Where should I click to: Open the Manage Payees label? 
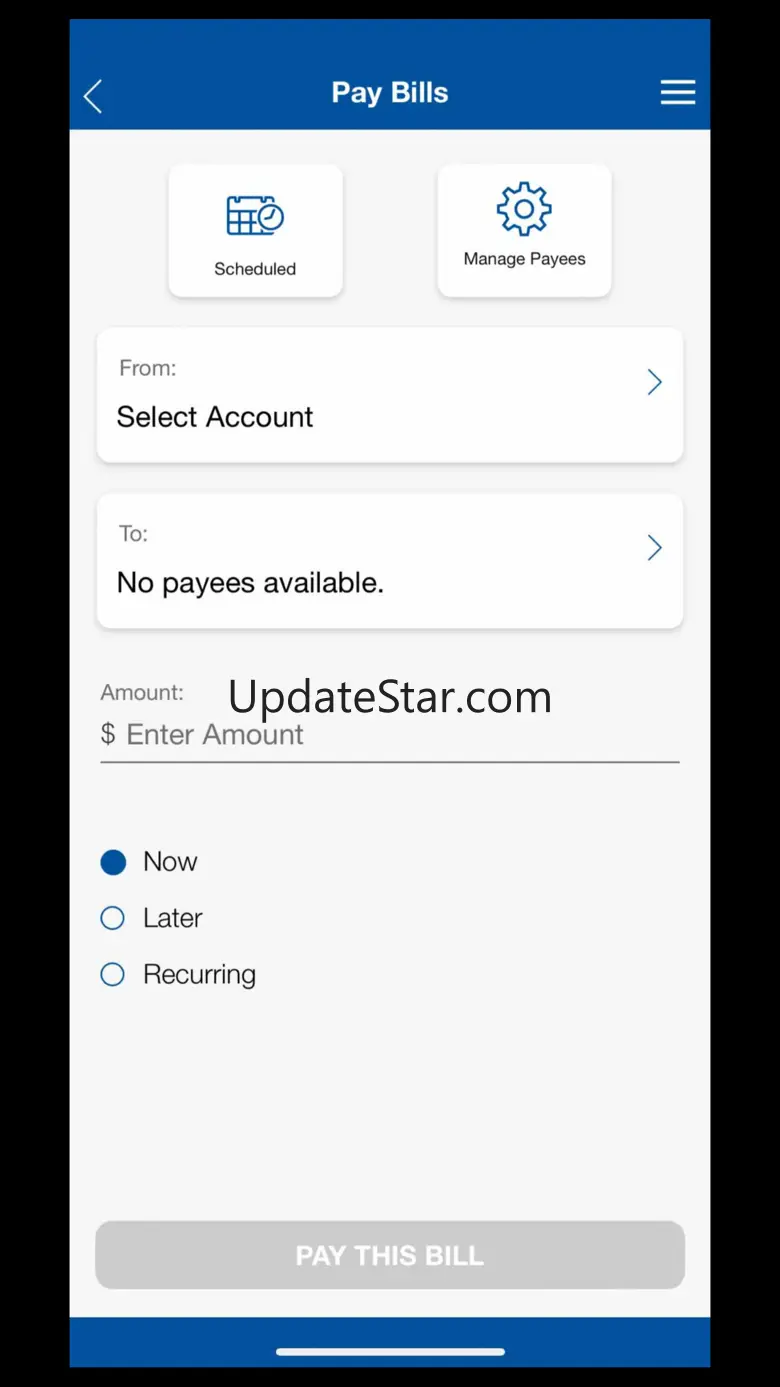click(524, 259)
